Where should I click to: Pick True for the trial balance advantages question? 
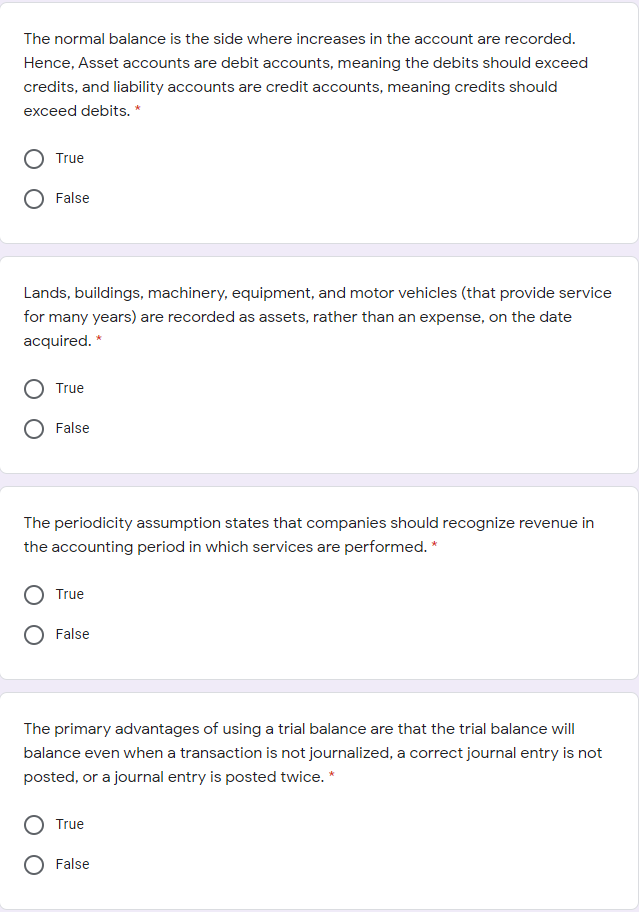tap(34, 825)
